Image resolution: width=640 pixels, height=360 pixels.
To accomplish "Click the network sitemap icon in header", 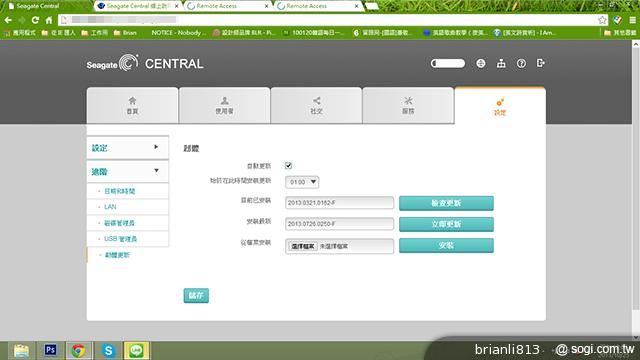I will (x=501, y=63).
